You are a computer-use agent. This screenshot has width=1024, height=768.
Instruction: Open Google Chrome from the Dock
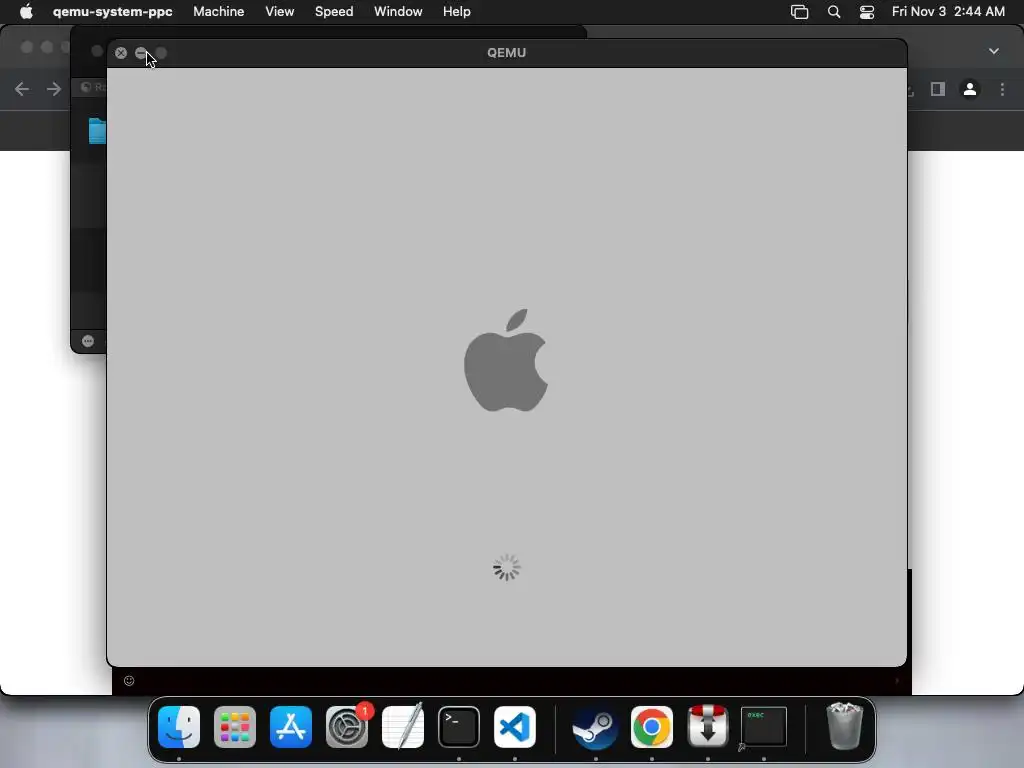tap(652, 727)
